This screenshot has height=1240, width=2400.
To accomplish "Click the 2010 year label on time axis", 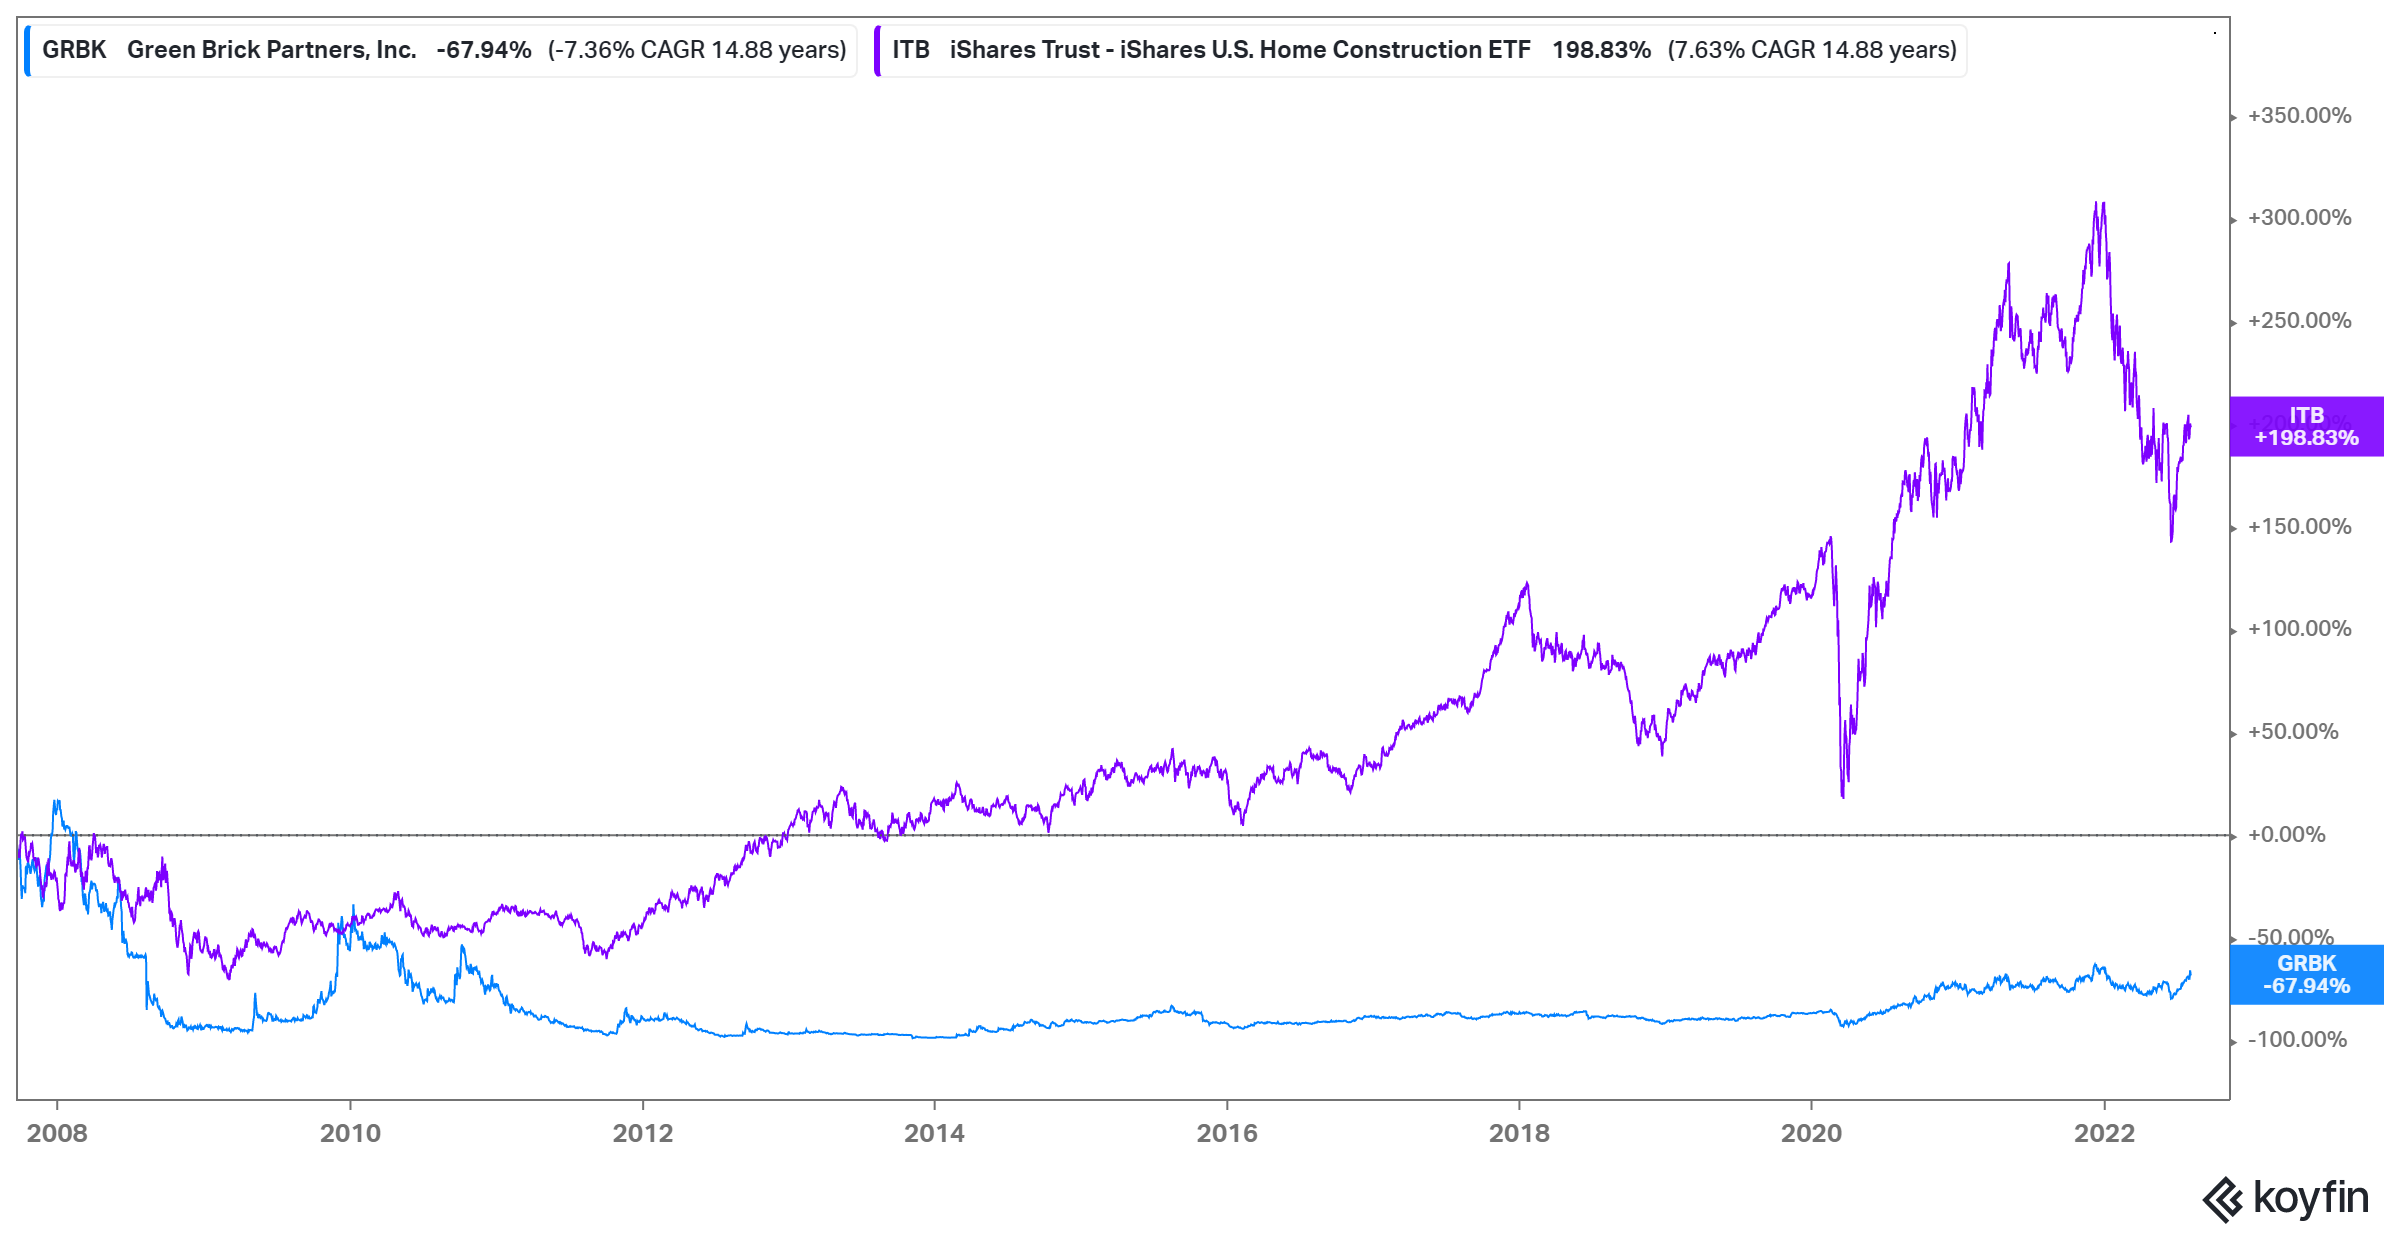I will tap(350, 1133).
